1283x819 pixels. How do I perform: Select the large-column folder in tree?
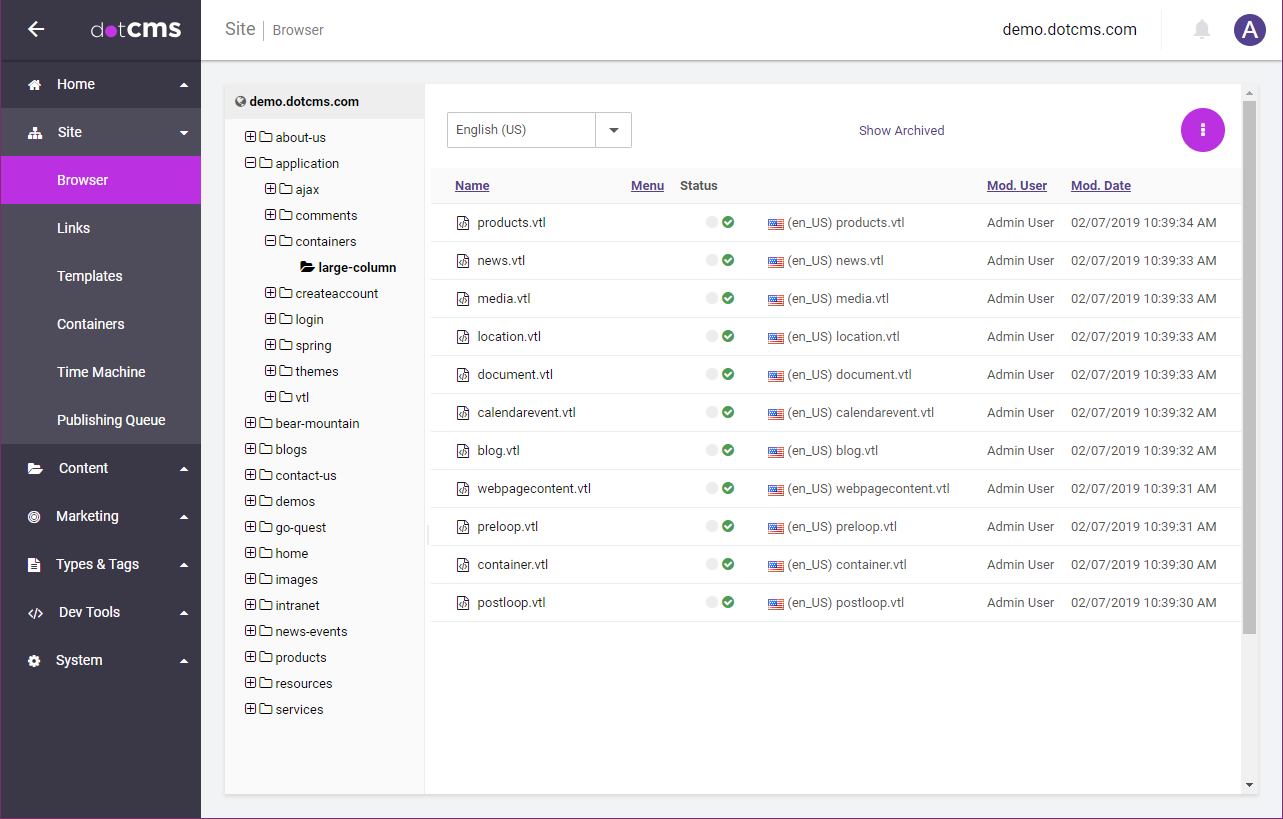[x=356, y=268]
